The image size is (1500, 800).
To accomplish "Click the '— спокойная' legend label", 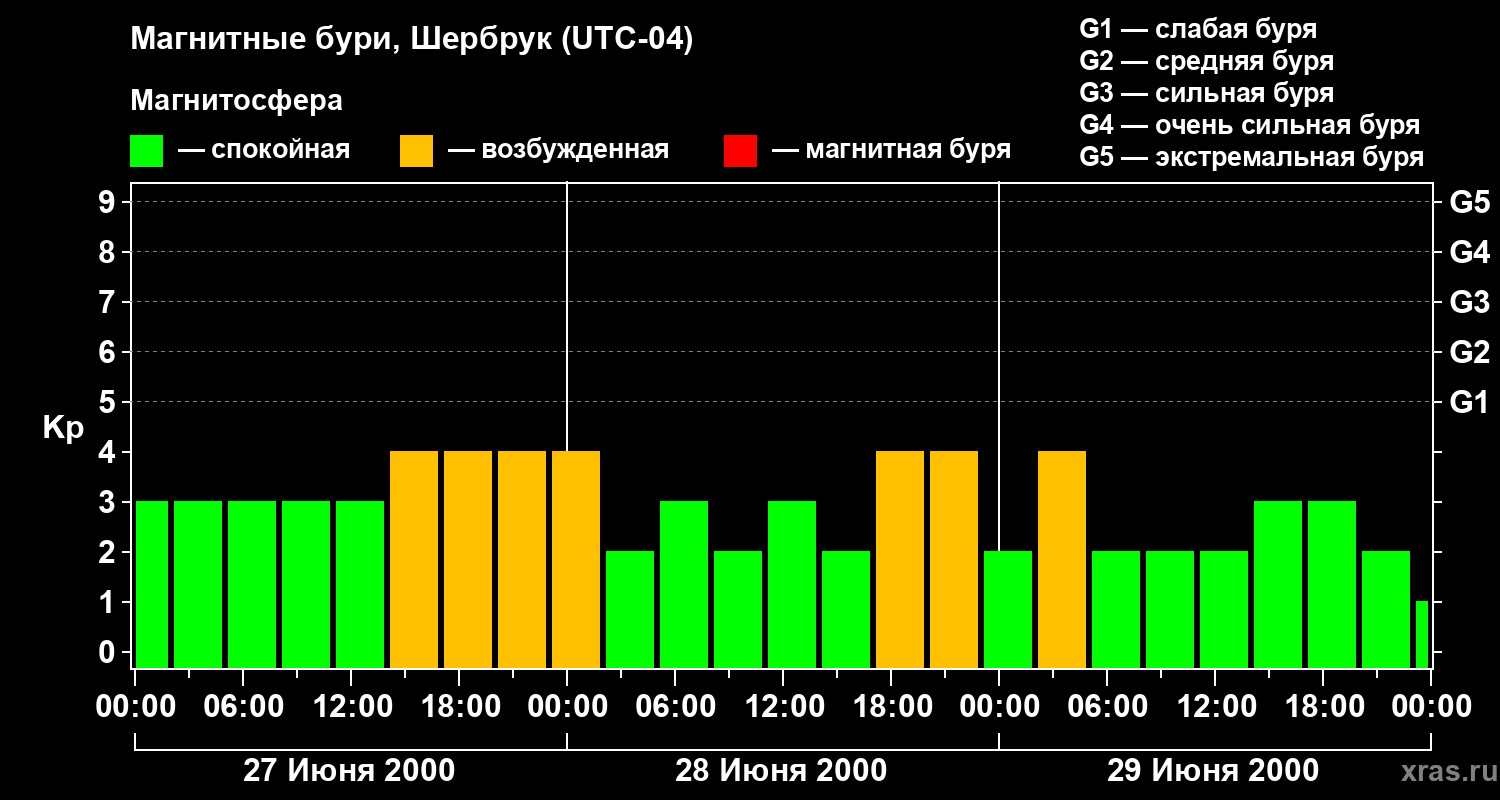I will coord(264,150).
